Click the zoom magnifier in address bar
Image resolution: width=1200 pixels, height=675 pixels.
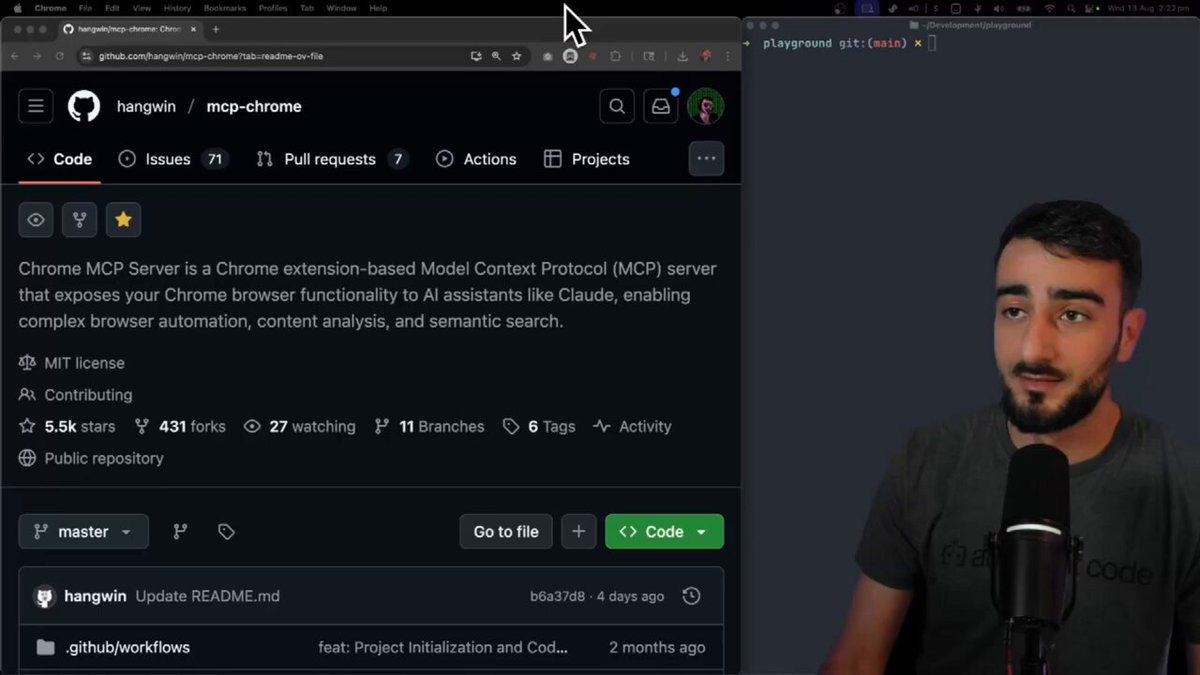tap(496, 56)
